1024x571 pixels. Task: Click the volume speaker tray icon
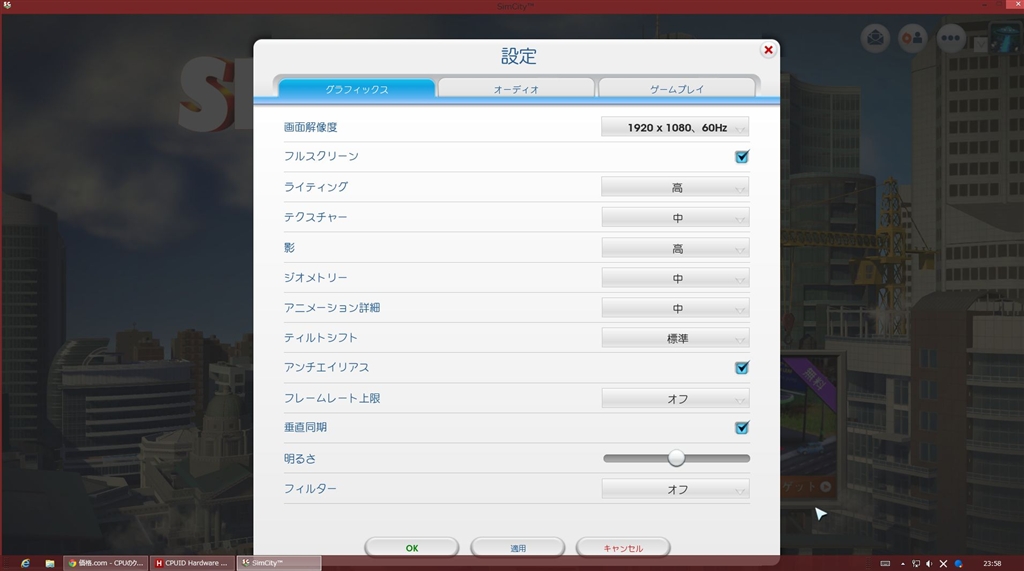929,563
